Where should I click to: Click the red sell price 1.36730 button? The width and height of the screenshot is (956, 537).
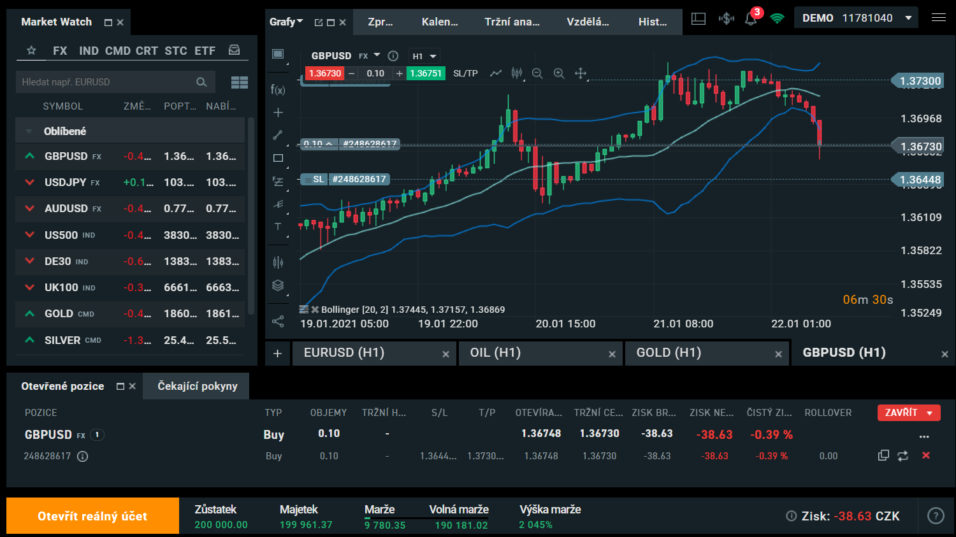point(325,73)
